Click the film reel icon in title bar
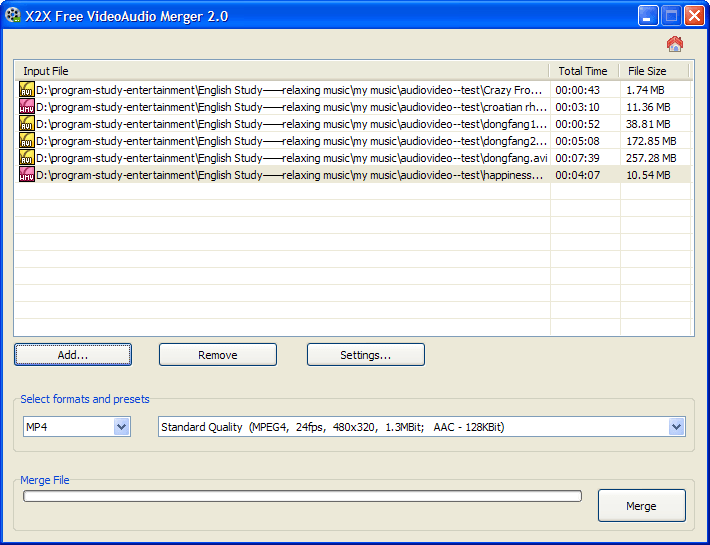The width and height of the screenshot is (710, 545). [x=13, y=15]
